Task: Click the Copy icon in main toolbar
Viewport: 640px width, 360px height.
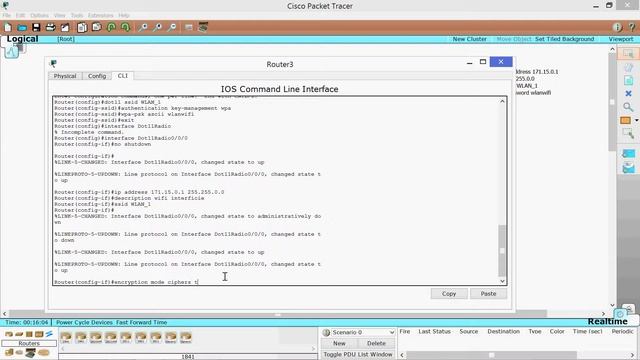Action: 82,27
